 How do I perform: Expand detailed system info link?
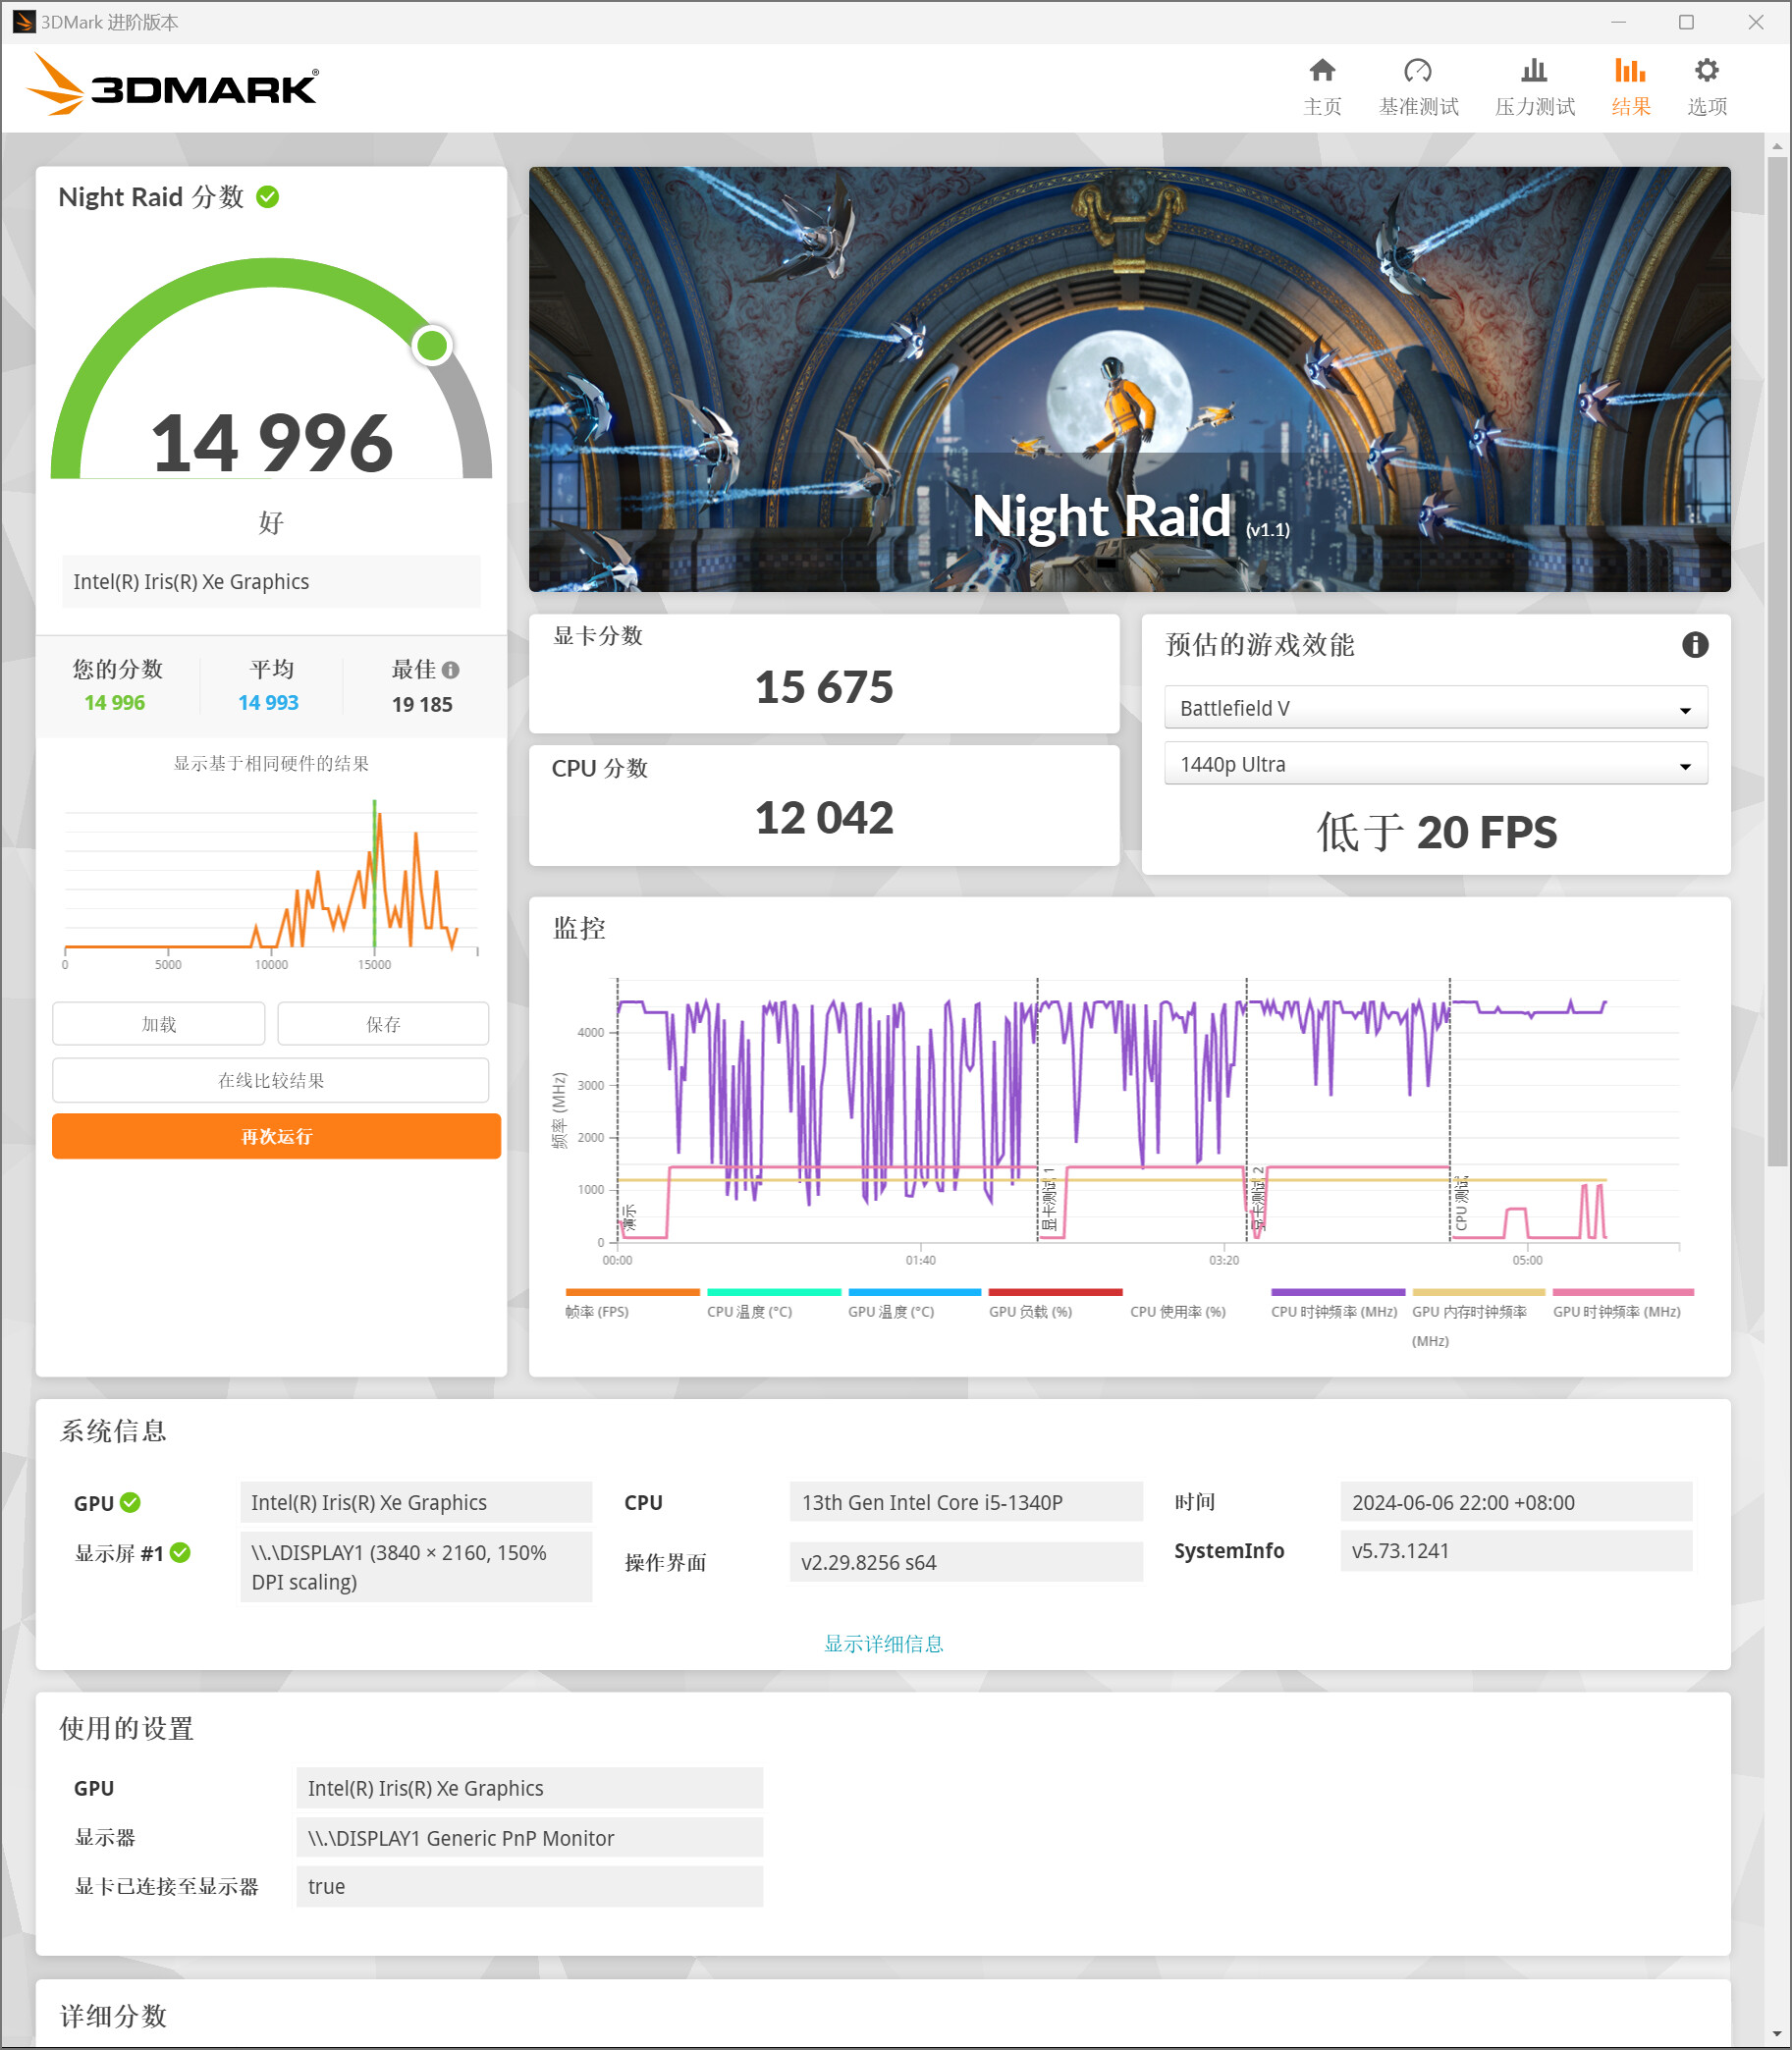coord(883,1643)
